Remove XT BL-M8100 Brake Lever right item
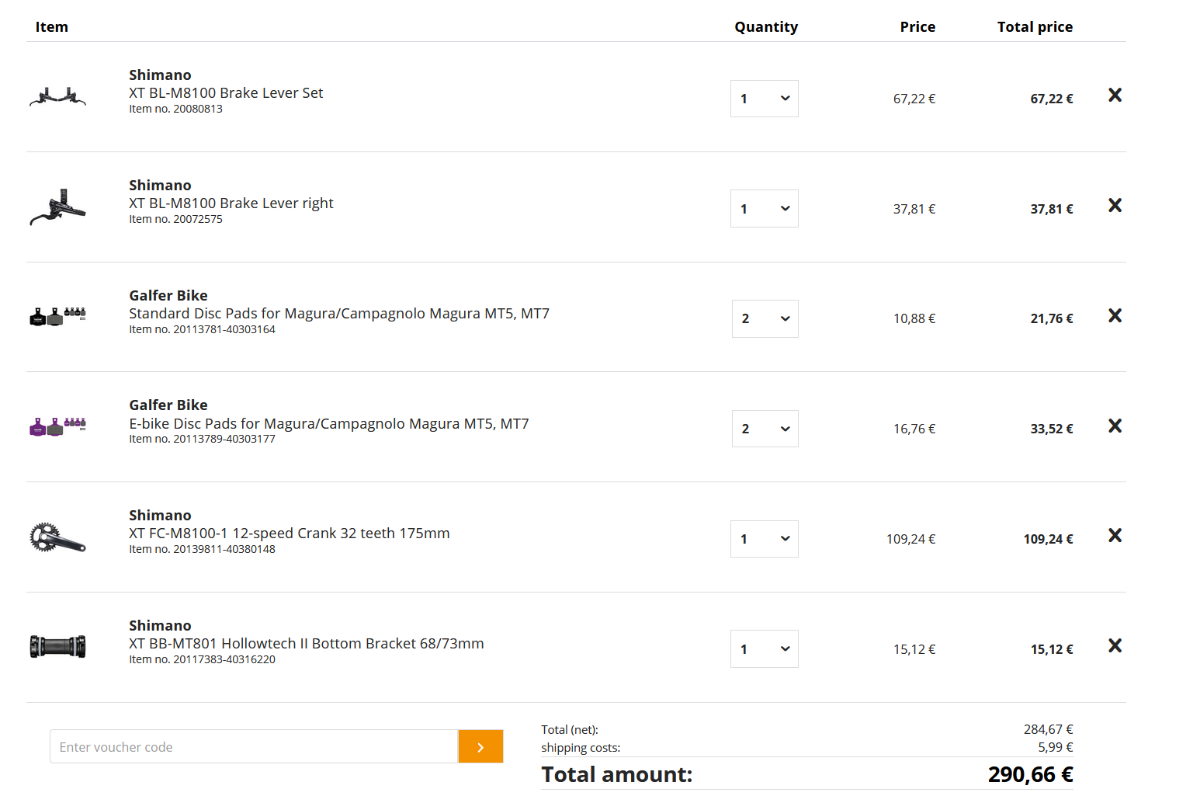The width and height of the screenshot is (1200, 796). (x=1115, y=206)
